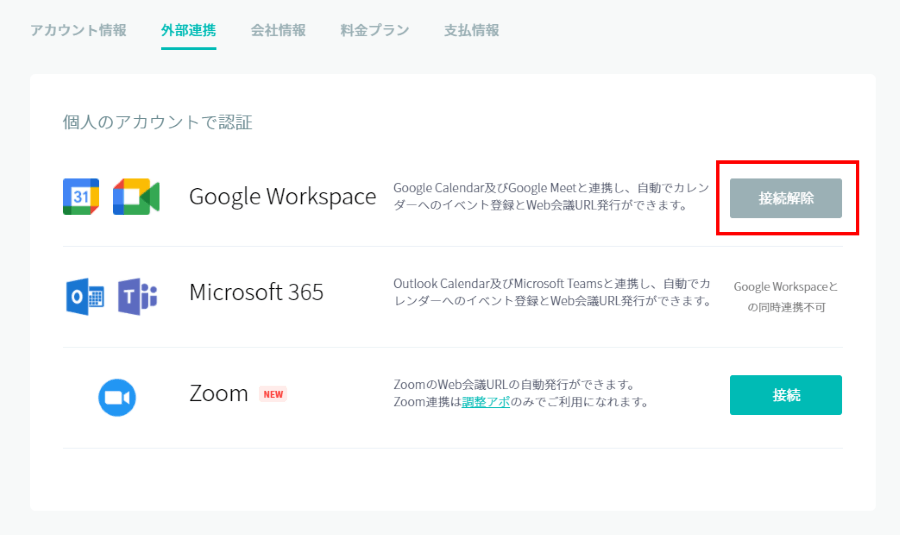The image size is (900, 535).
Task: Follow the 調整アポ link
Action: coord(486,402)
